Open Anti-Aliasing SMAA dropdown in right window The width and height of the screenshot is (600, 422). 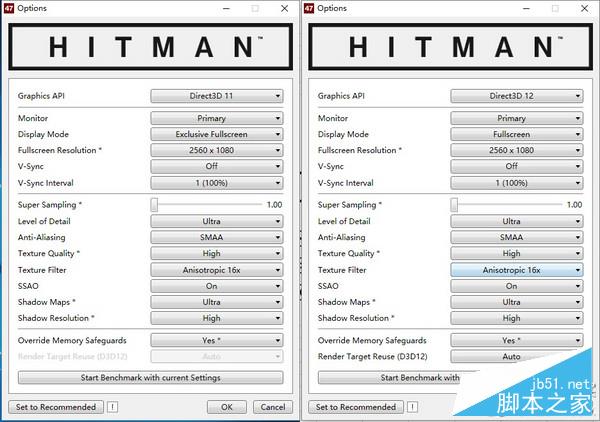pos(517,237)
